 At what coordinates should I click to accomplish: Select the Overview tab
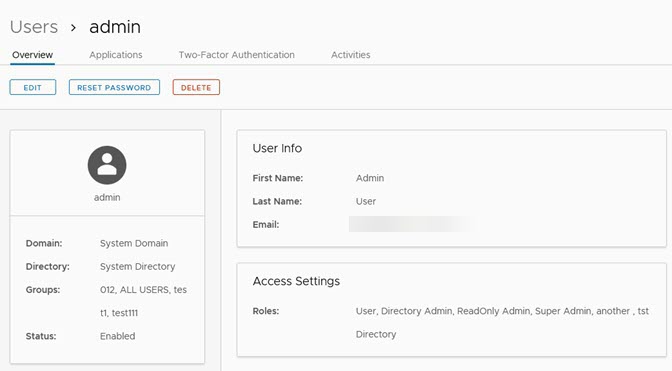pos(33,55)
